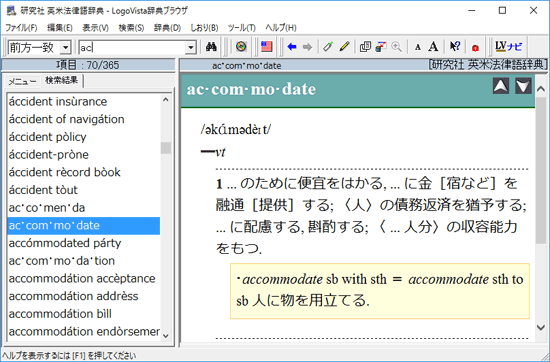Click the US flag dictionary icon
This screenshot has width=550, height=362.
(x=267, y=47)
